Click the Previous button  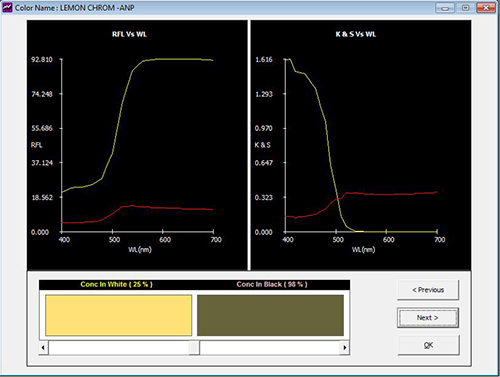428,290
